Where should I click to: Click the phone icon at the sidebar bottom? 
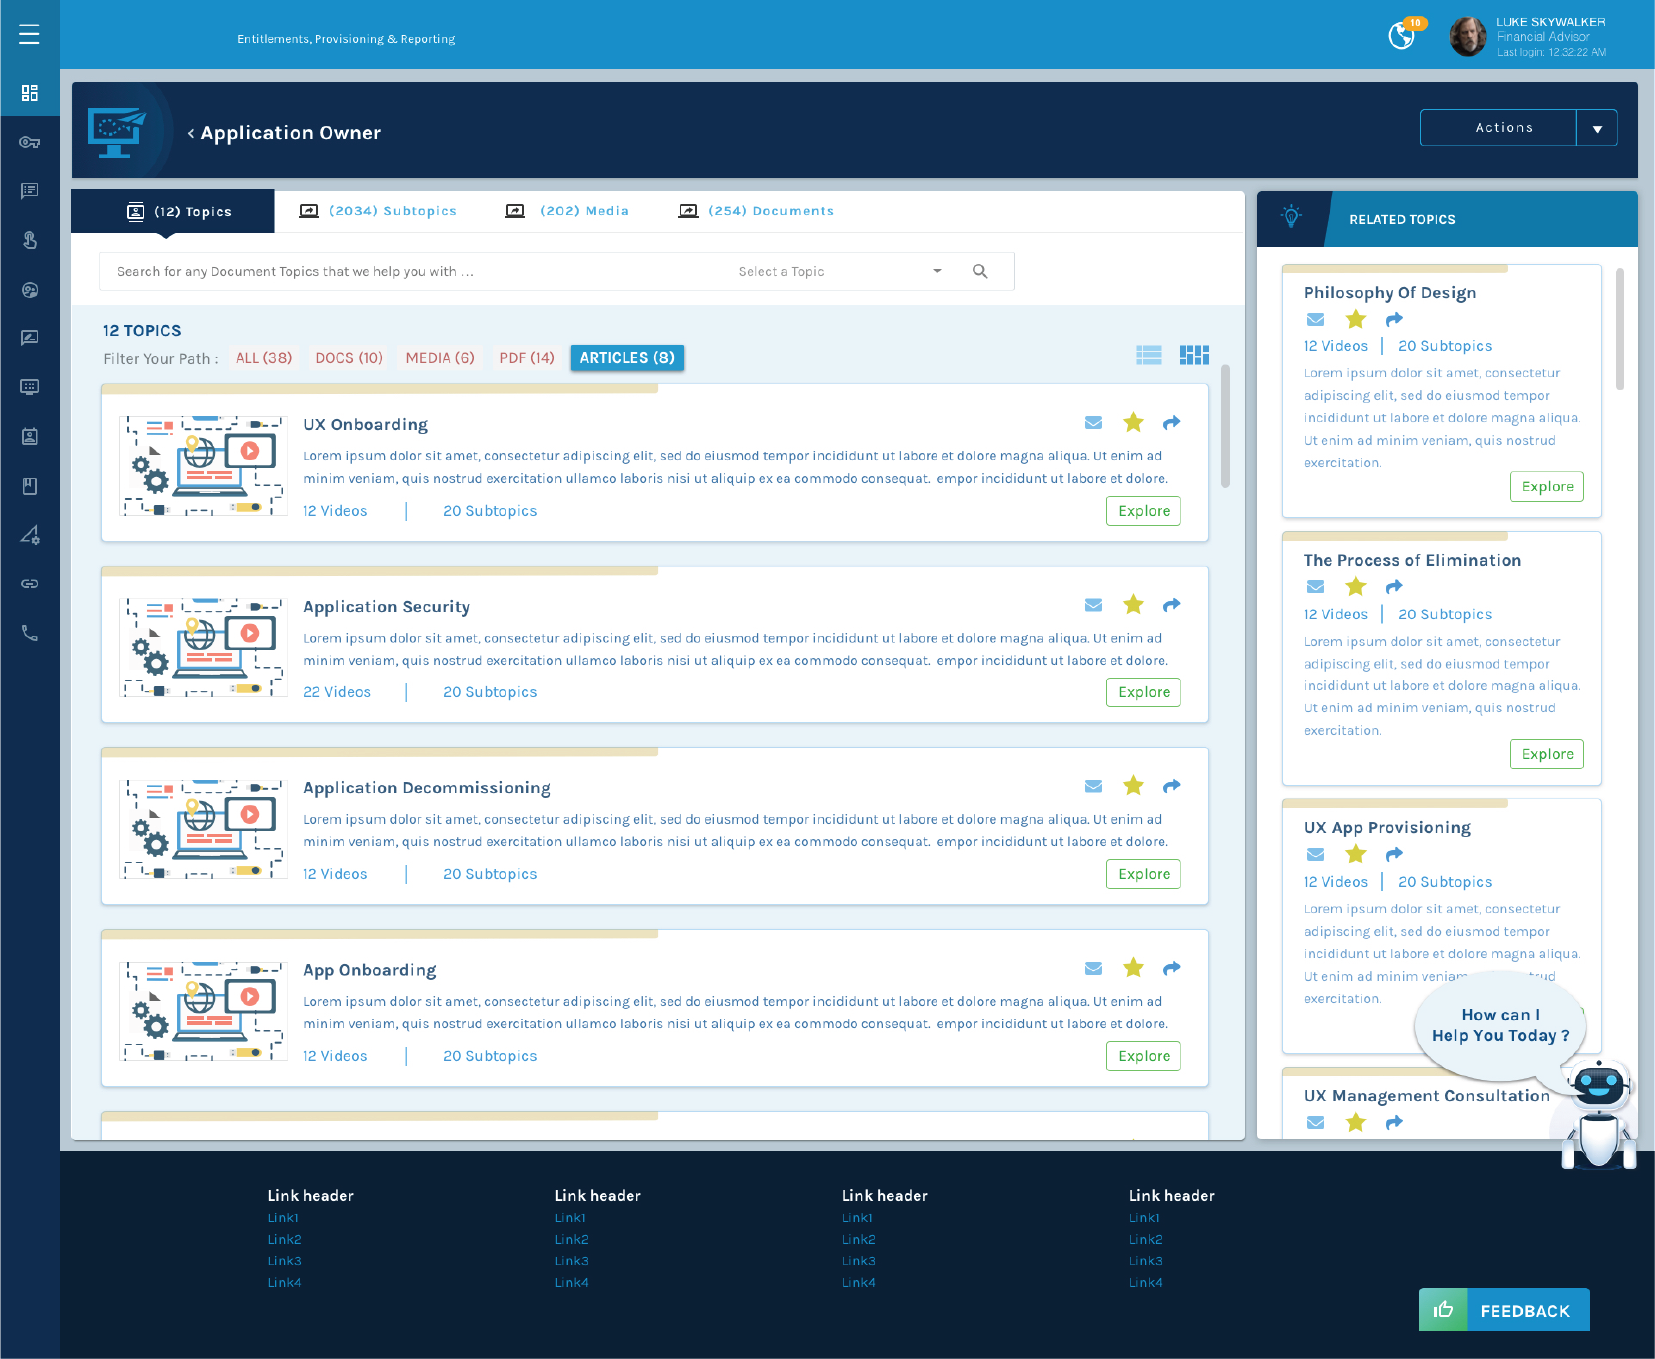[x=30, y=632]
